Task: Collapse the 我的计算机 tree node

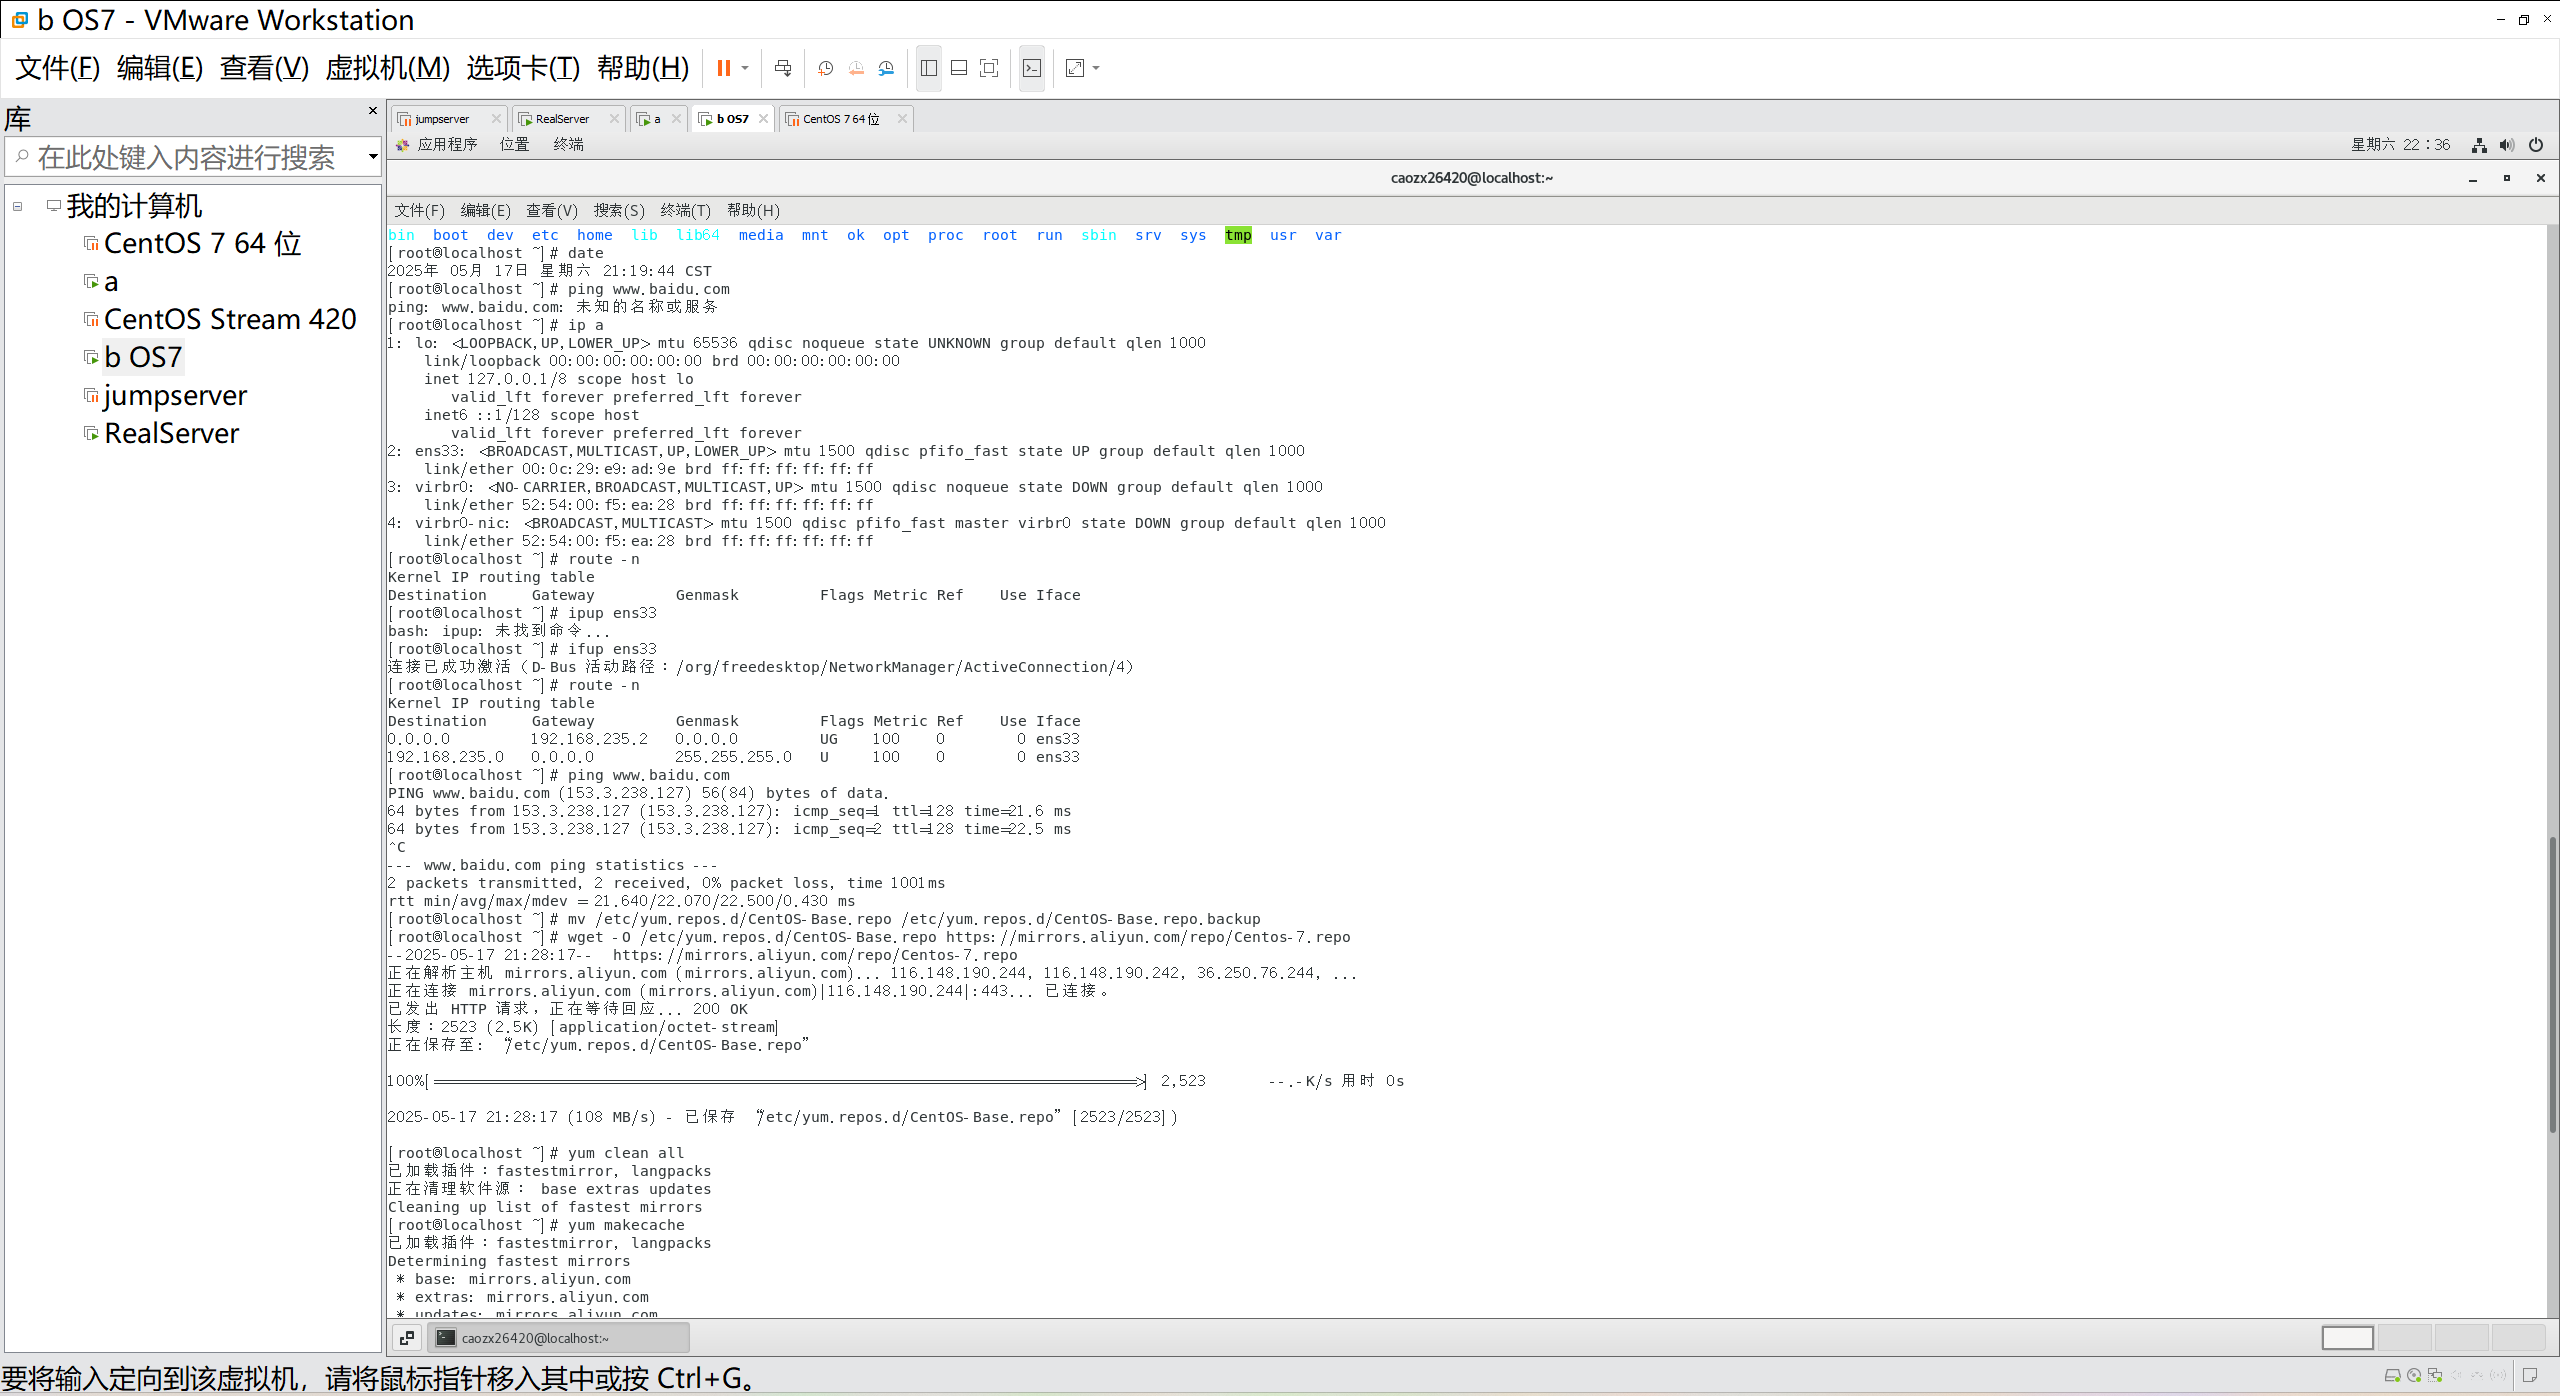Action: click(18, 206)
